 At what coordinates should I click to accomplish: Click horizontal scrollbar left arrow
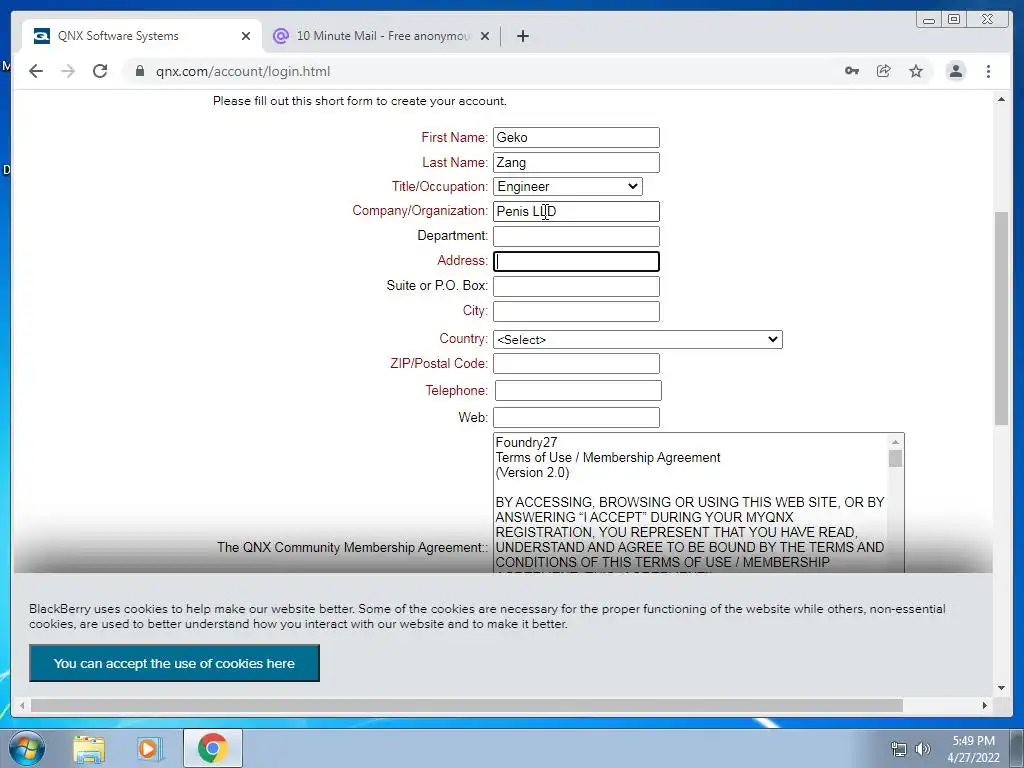pyautogui.click(x=22, y=705)
